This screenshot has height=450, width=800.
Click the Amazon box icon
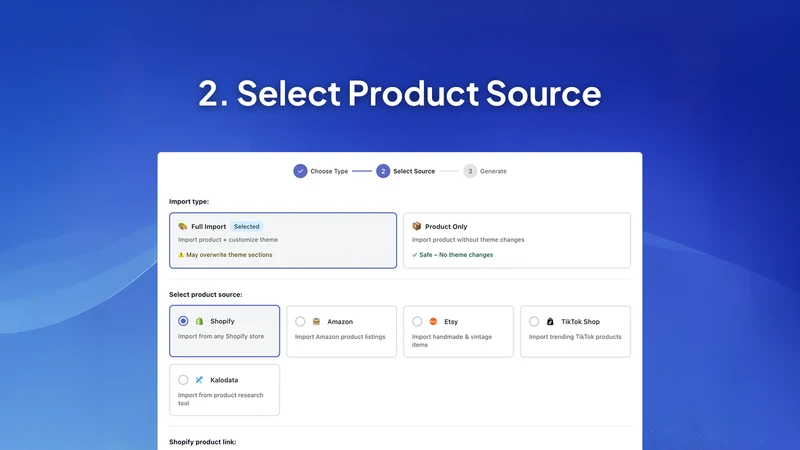coord(316,321)
